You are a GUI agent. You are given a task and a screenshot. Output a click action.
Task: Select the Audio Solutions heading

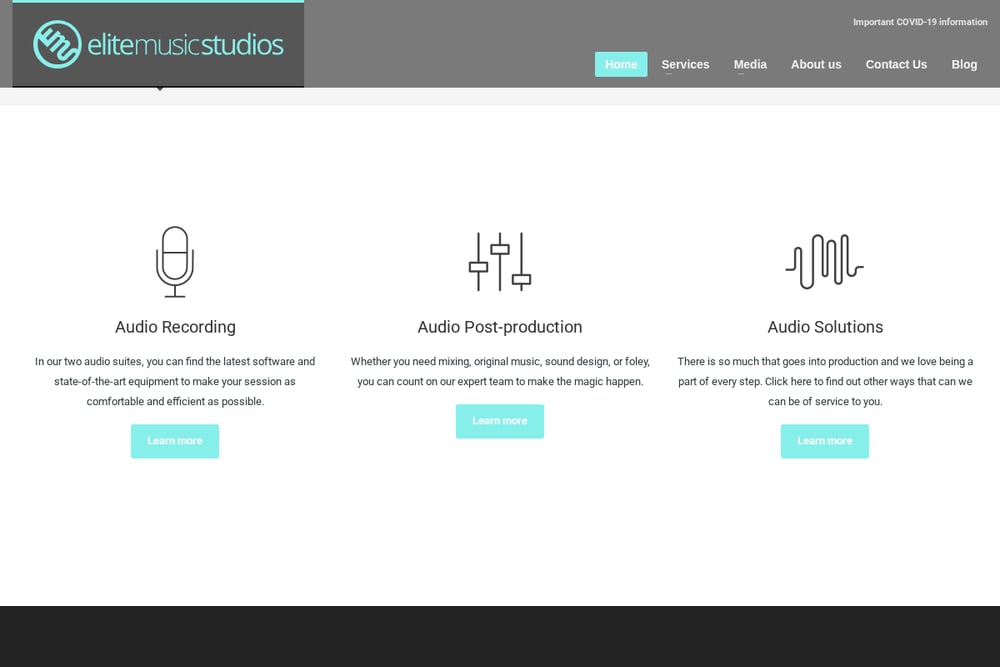point(825,327)
